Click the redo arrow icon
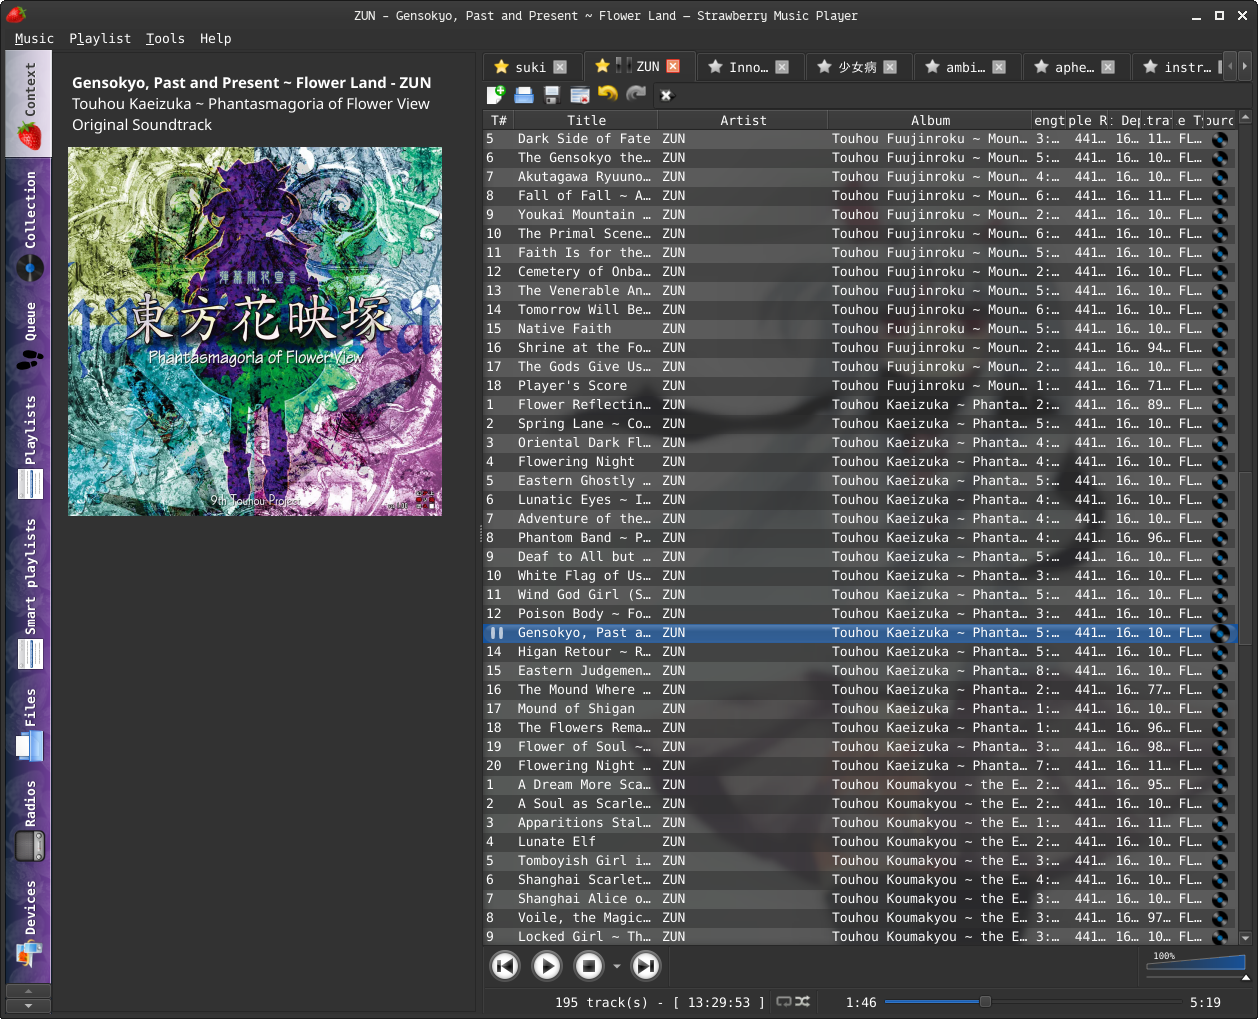1258x1019 pixels. 636,94
